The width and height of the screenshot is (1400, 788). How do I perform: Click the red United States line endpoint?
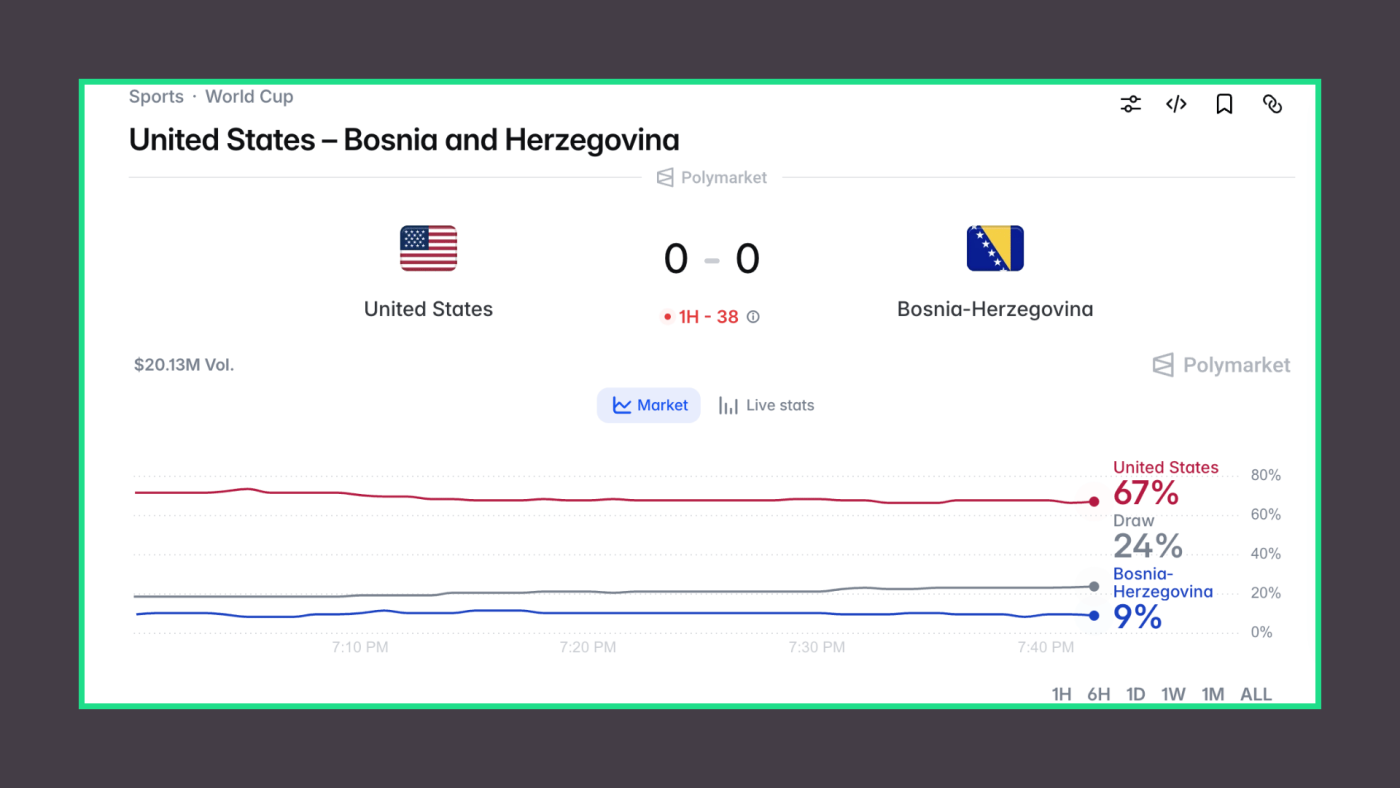click(1094, 502)
